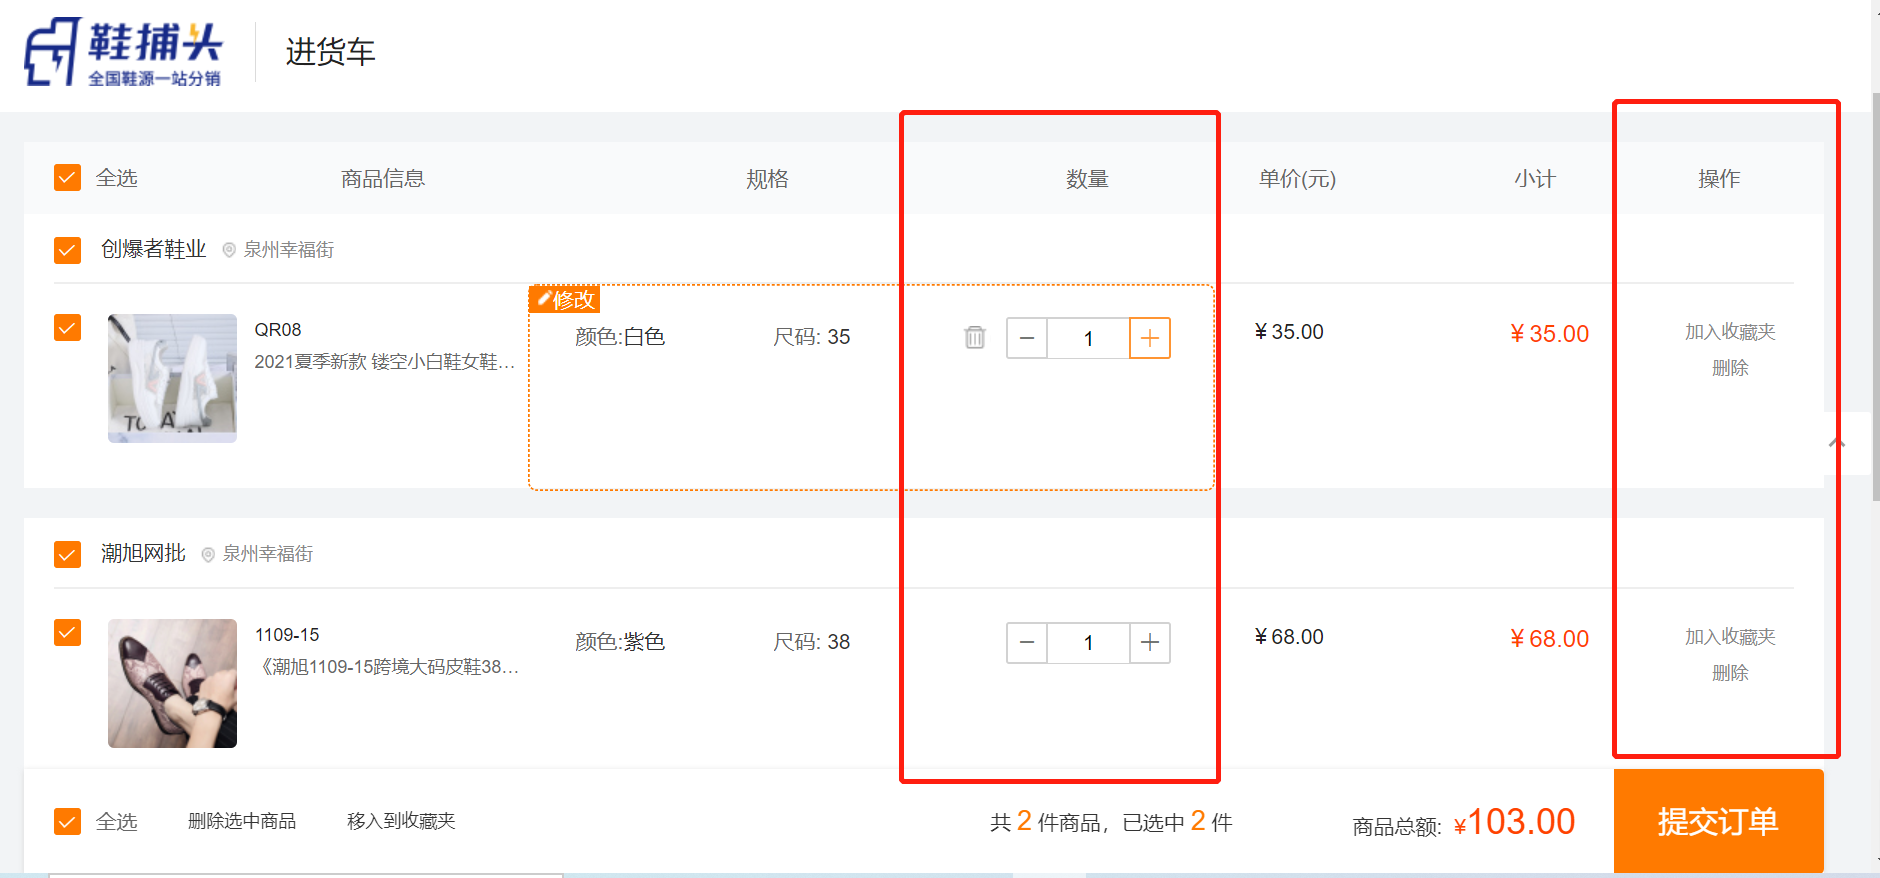Decrease quantity of 1109-15 purple shoes
The width and height of the screenshot is (1880, 878).
tap(1027, 643)
